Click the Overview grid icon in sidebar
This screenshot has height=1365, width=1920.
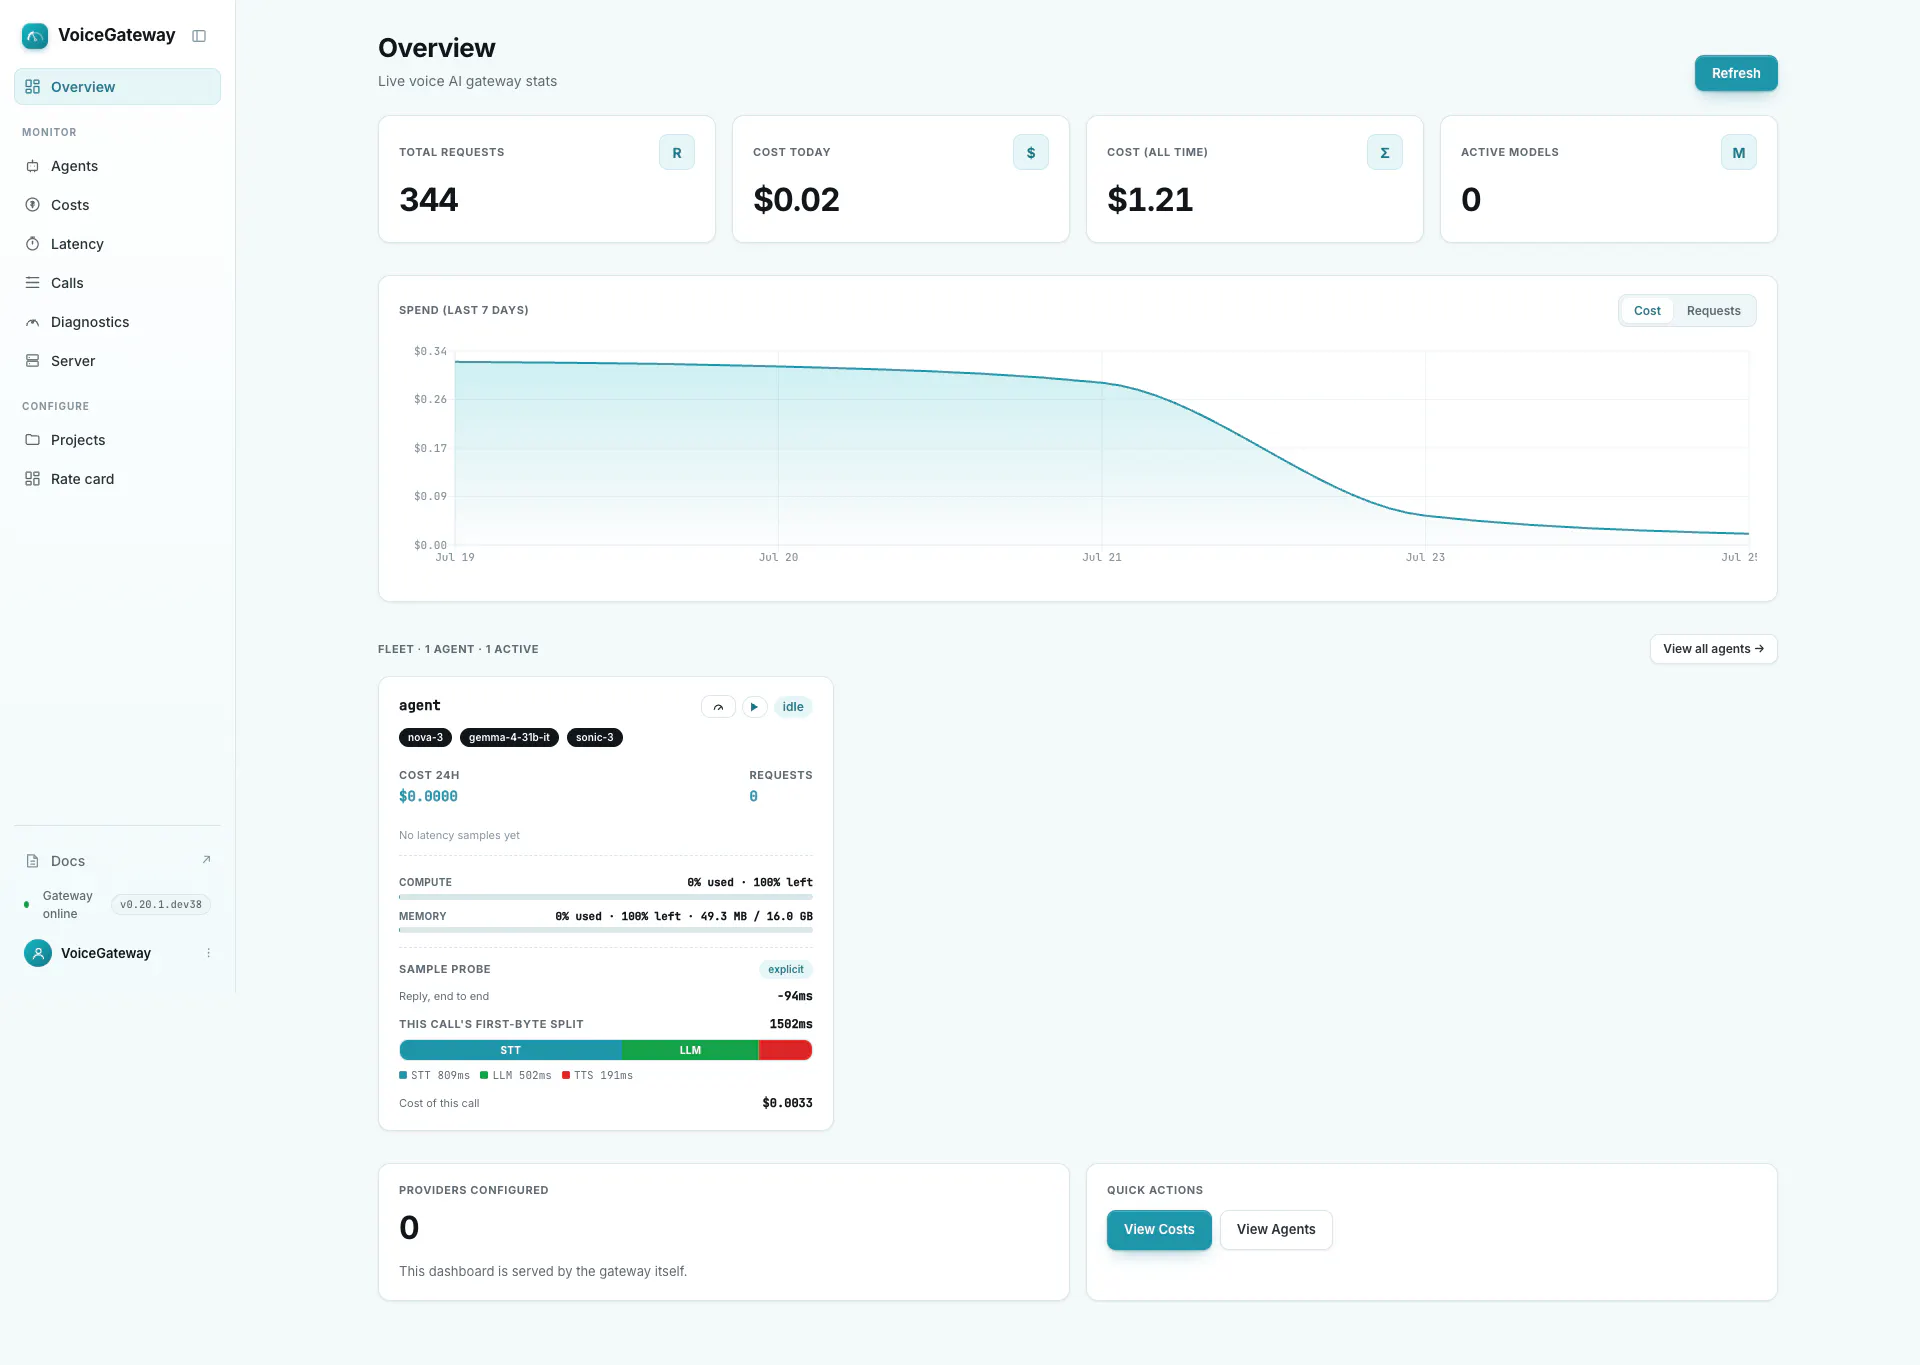point(33,87)
